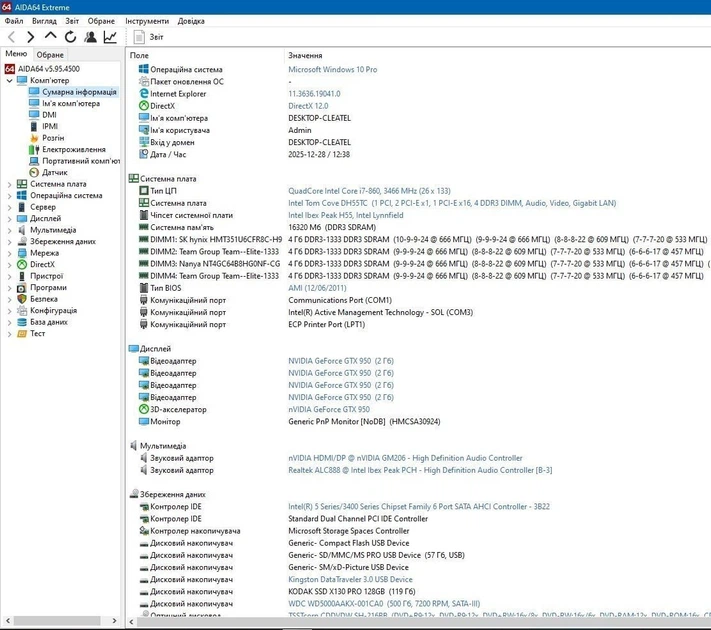Collapse the Комп'ютер tree node
The width and height of the screenshot is (711, 630).
point(10,81)
